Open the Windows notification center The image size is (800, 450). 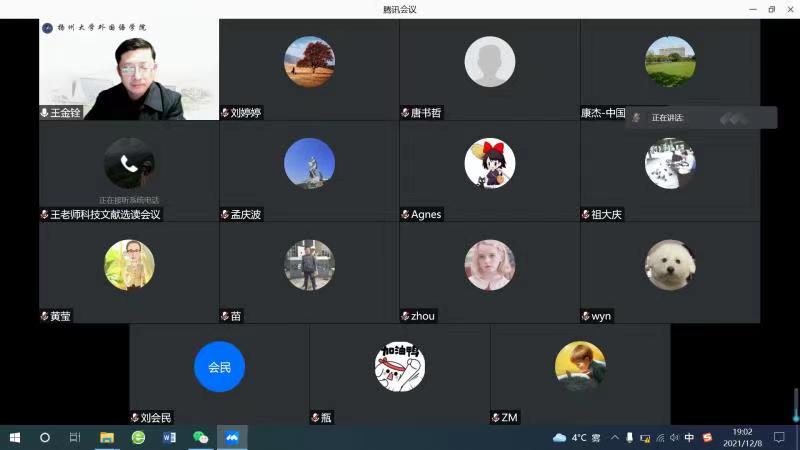click(x=779, y=437)
